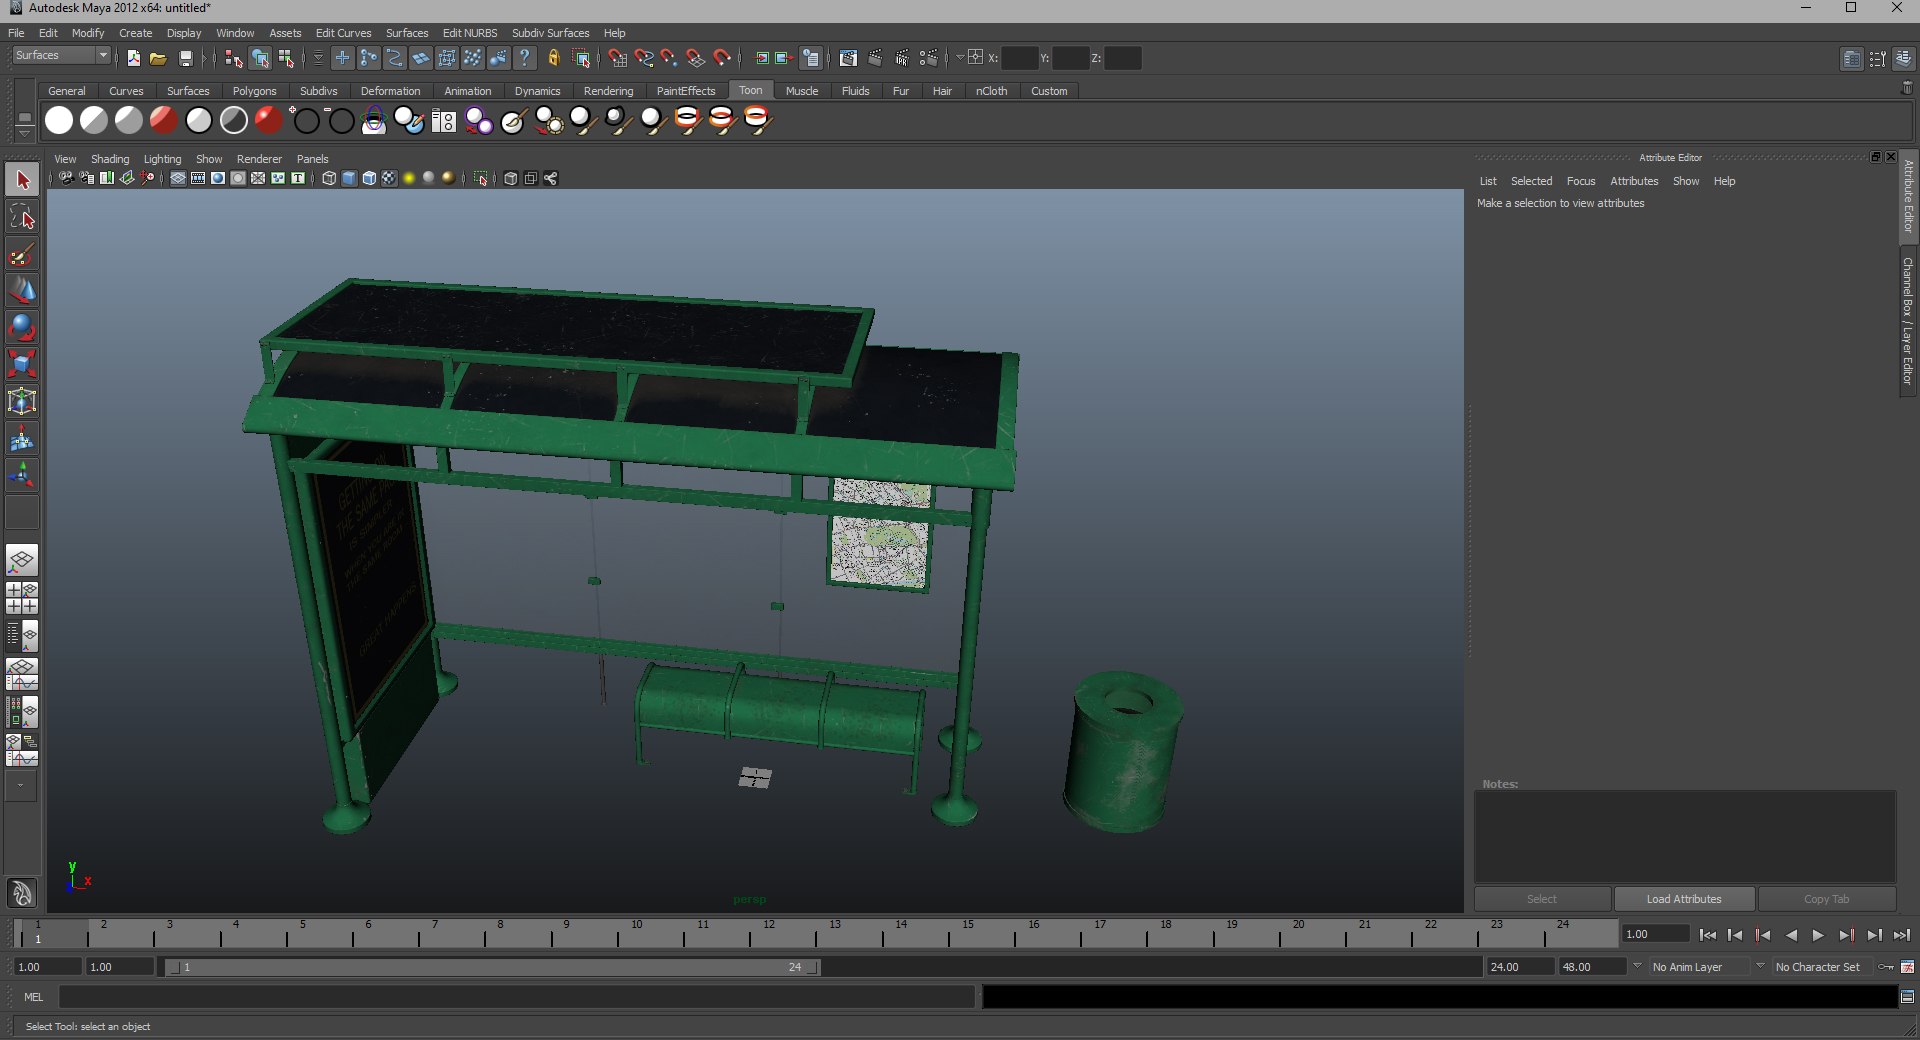Step to the next key

[1846, 935]
